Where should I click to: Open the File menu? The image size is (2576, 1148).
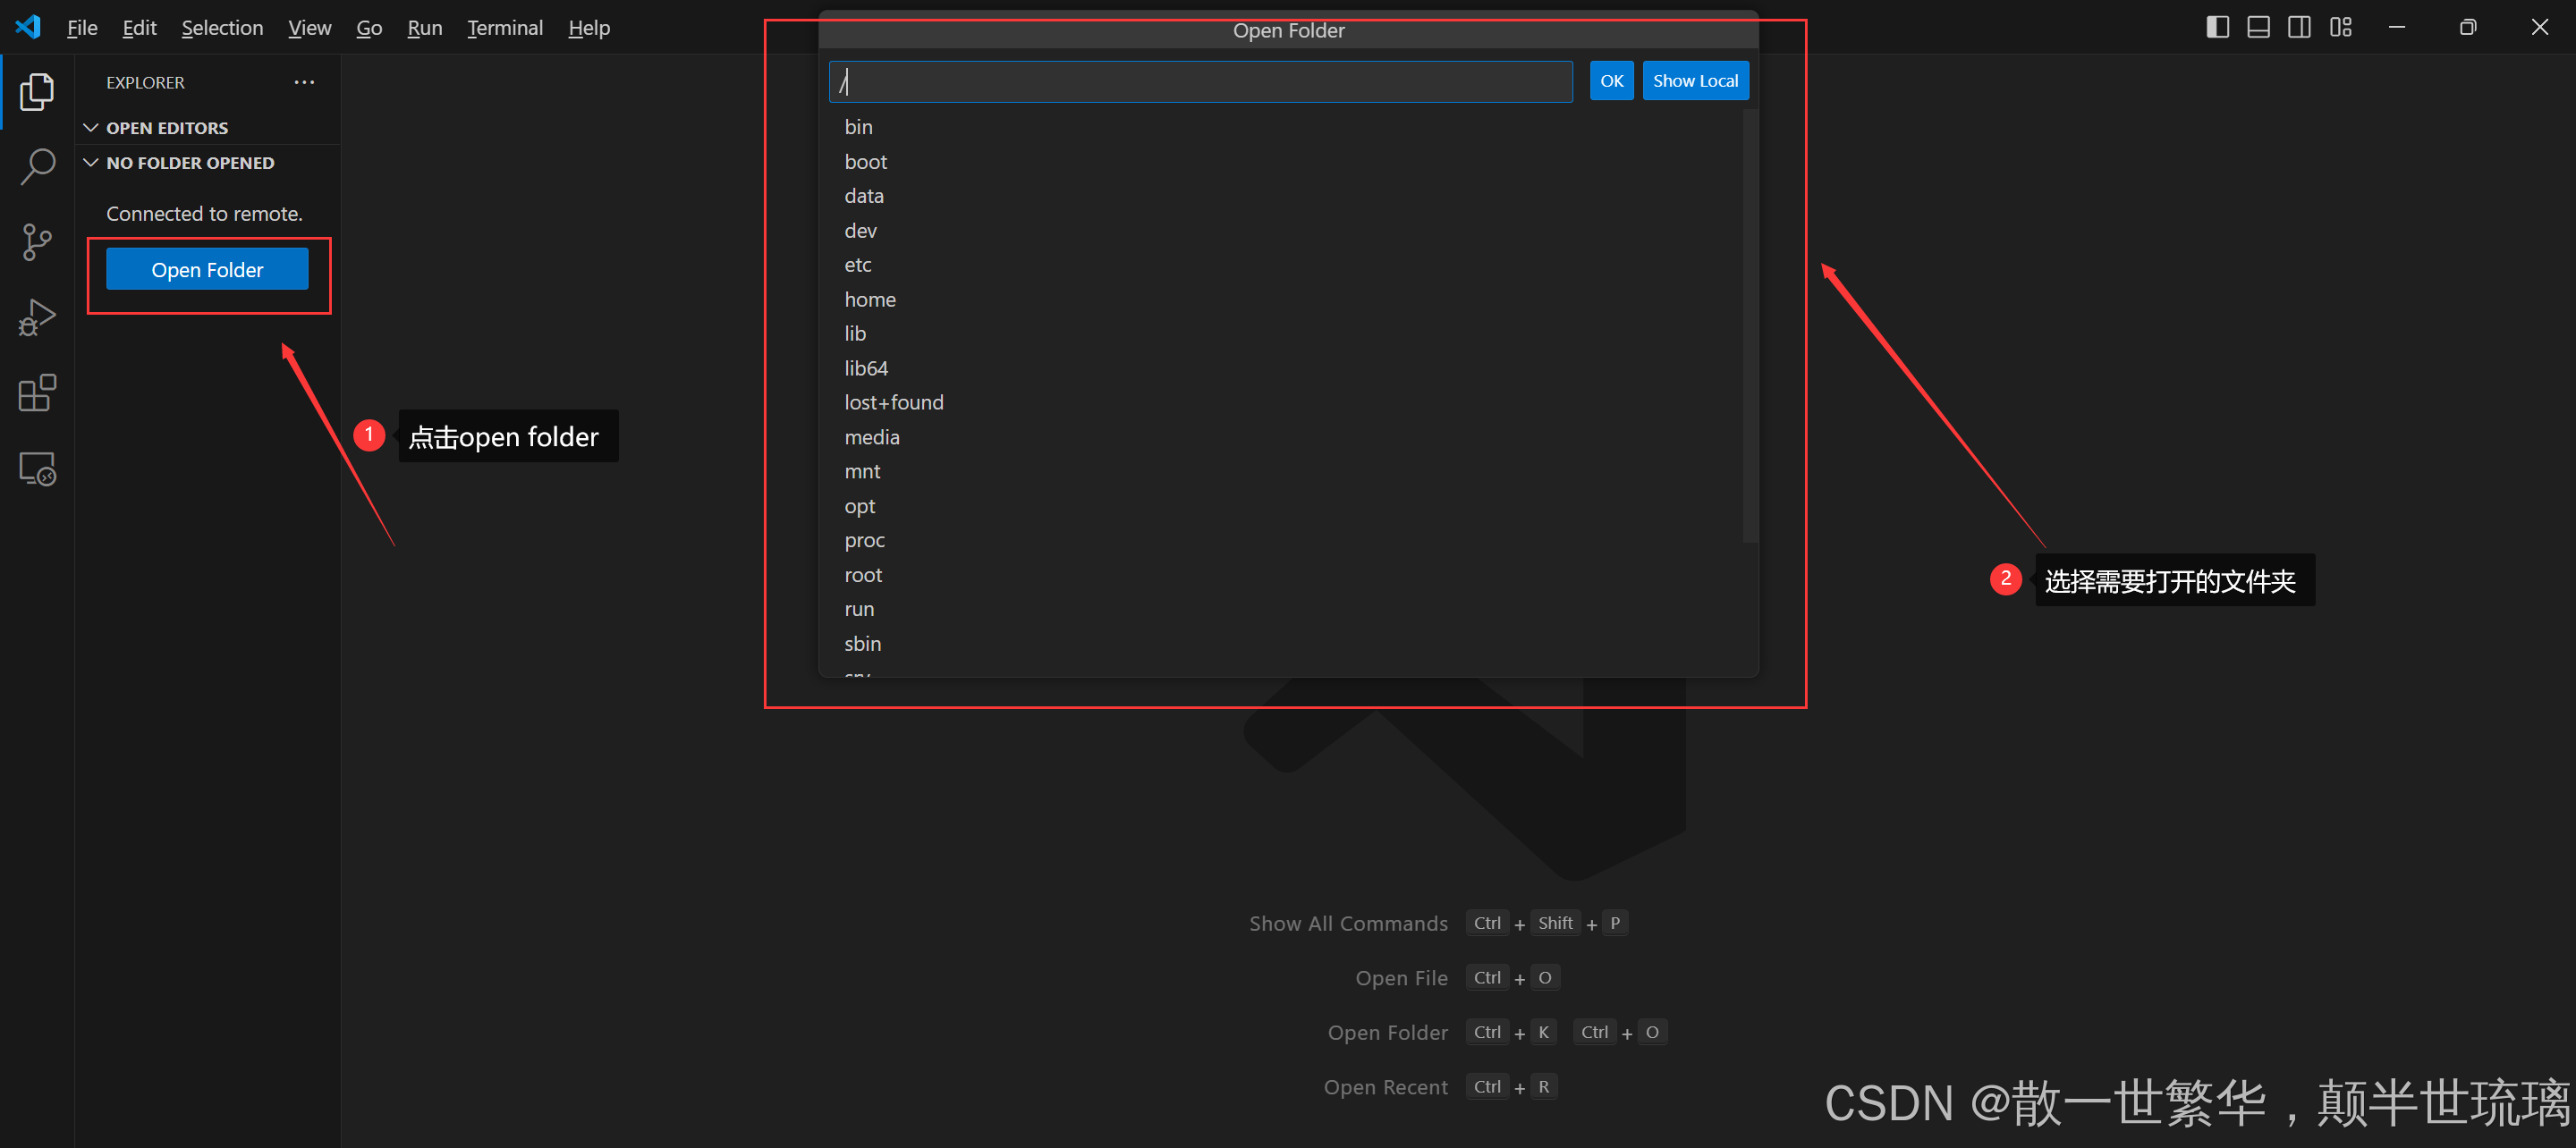82,30
